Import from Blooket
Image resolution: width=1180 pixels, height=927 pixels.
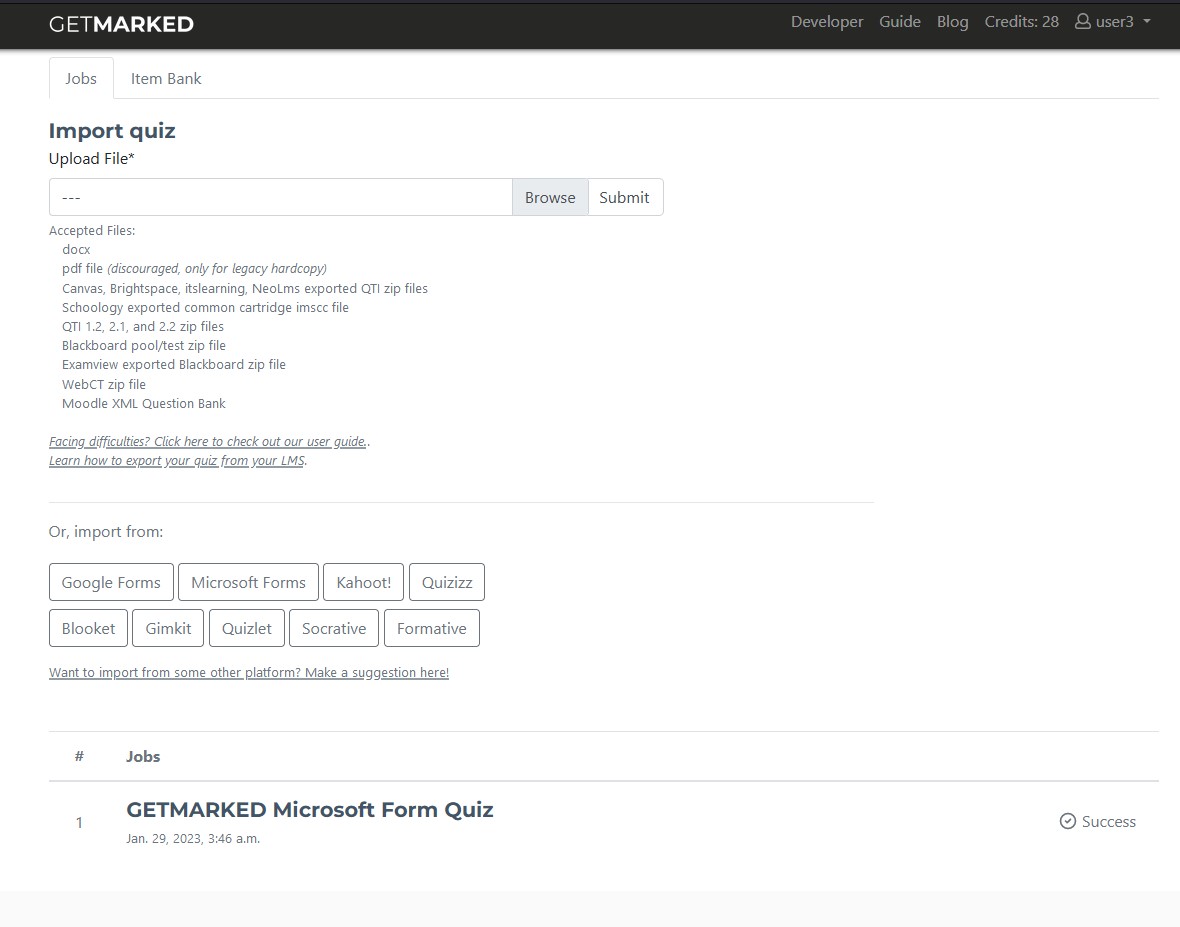tap(89, 628)
